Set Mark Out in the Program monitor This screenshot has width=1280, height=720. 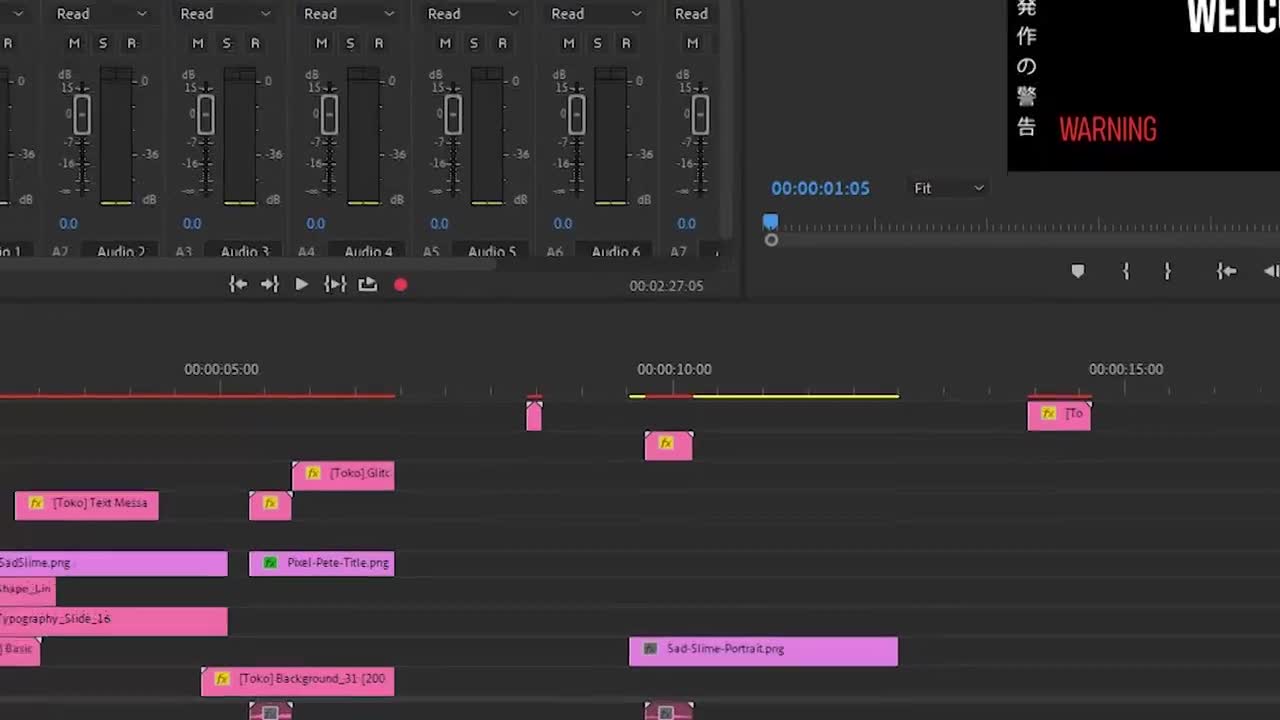[1167, 271]
